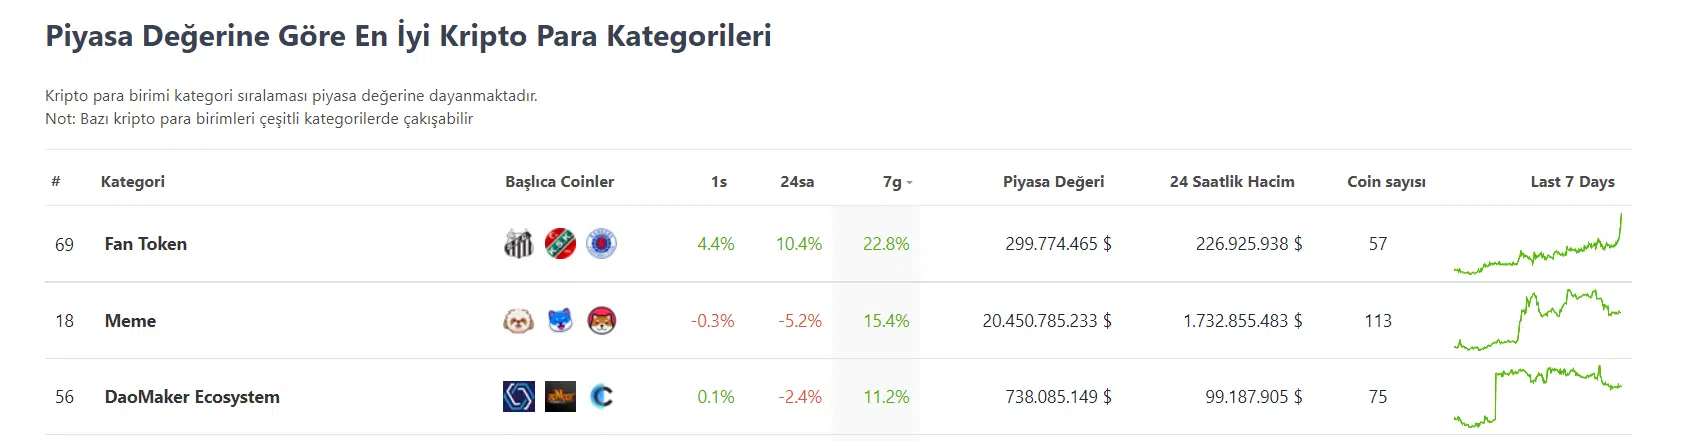This screenshot has width=1707, height=441.
Task: Sort table by 7g column
Action: (x=893, y=182)
